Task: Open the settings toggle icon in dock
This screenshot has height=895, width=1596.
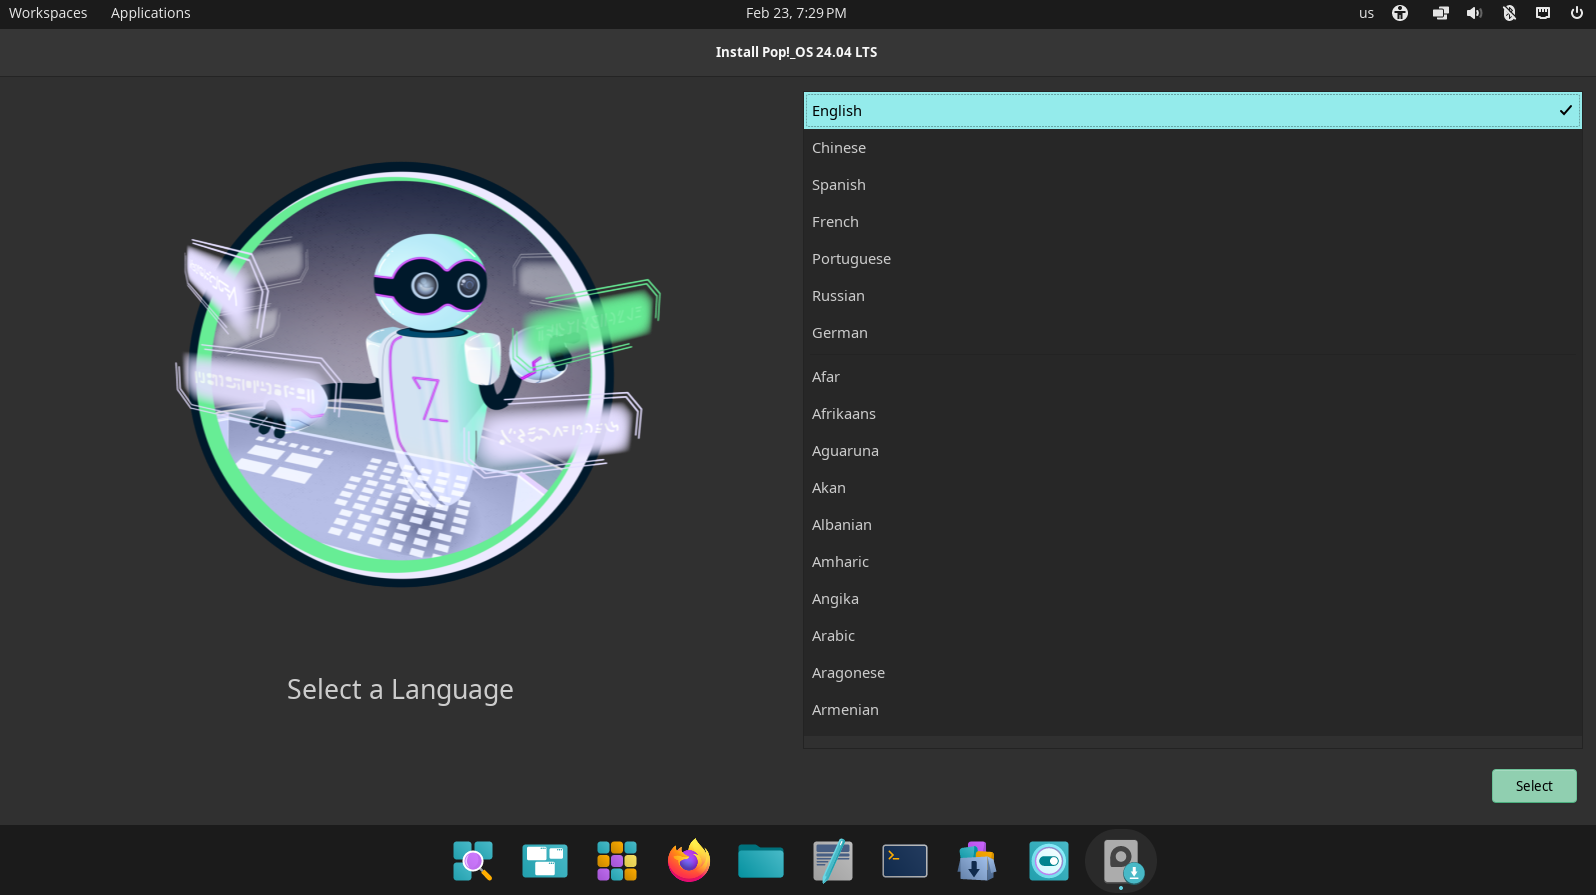Action: (1049, 861)
